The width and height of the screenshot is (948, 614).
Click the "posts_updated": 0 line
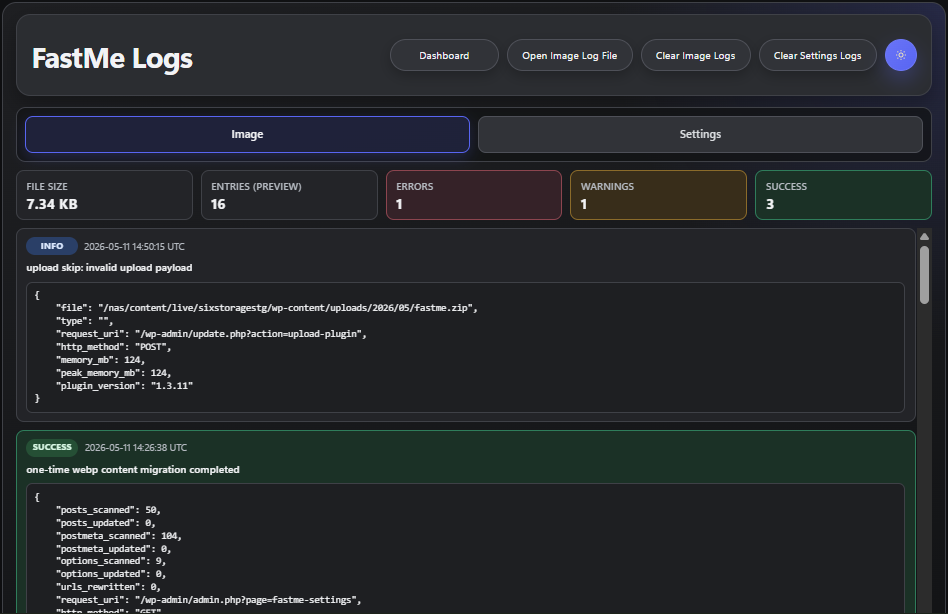[106, 523]
